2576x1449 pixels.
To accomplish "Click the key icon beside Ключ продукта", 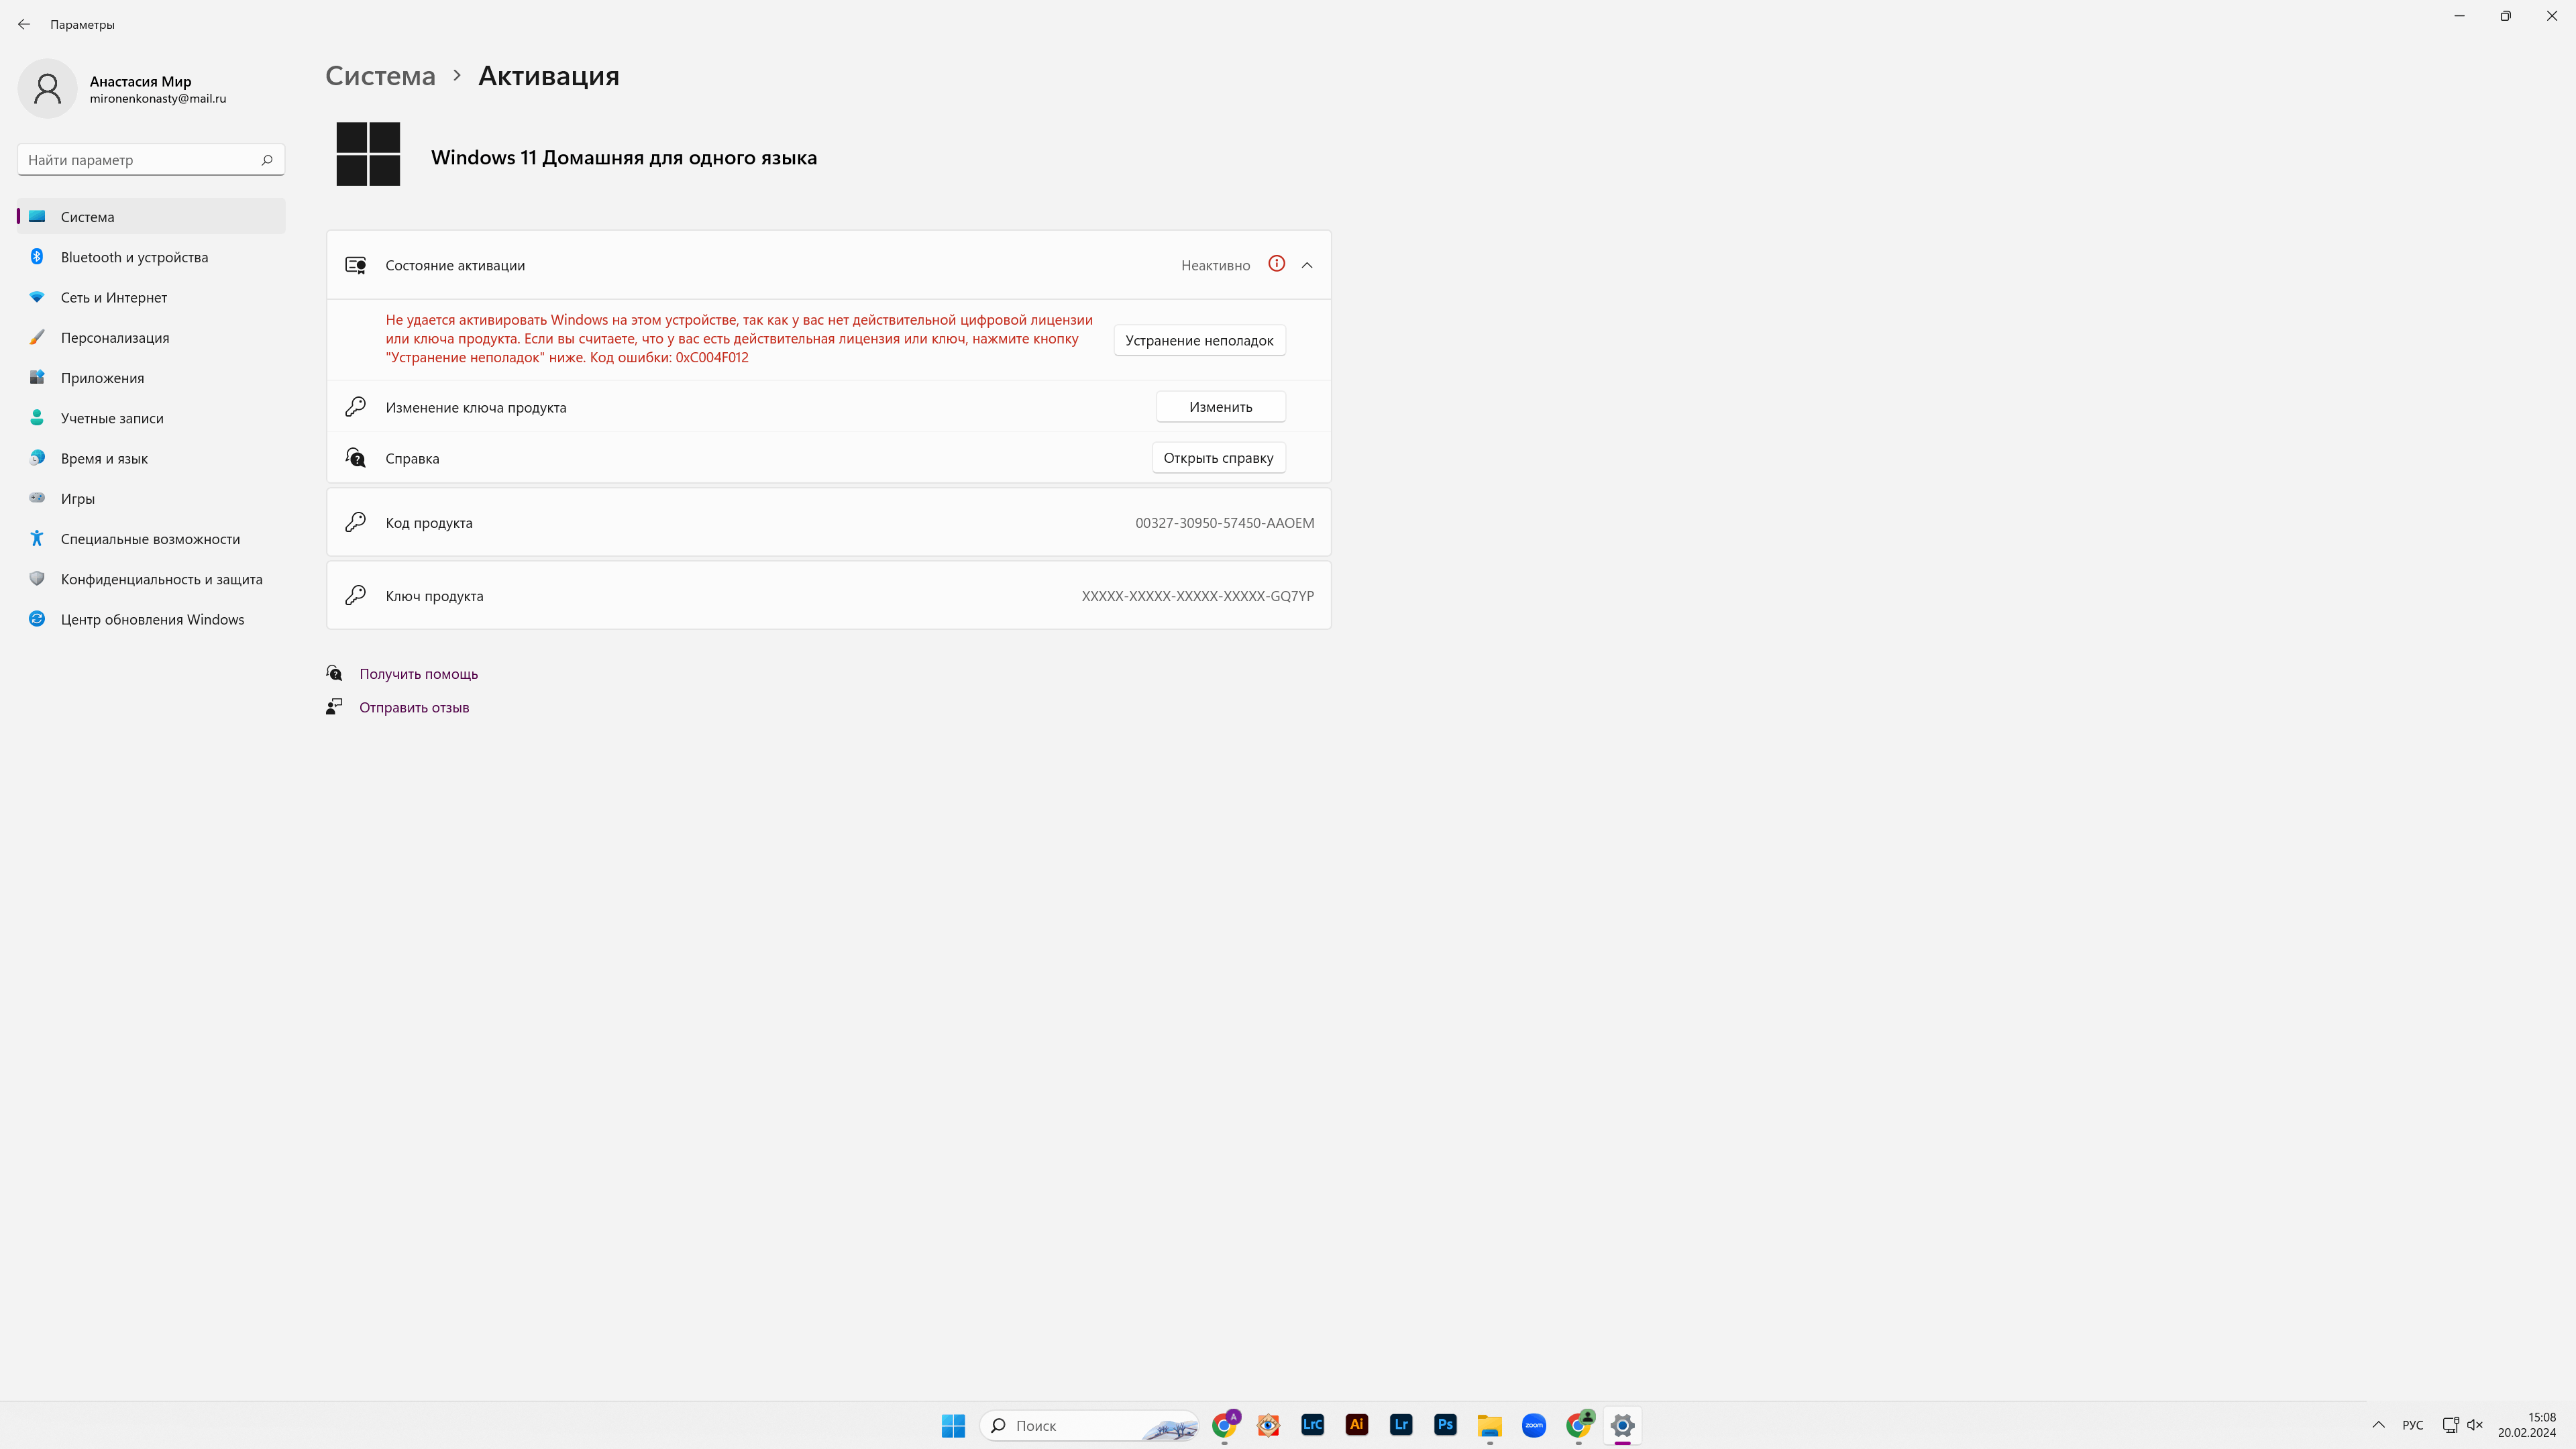I will point(355,595).
